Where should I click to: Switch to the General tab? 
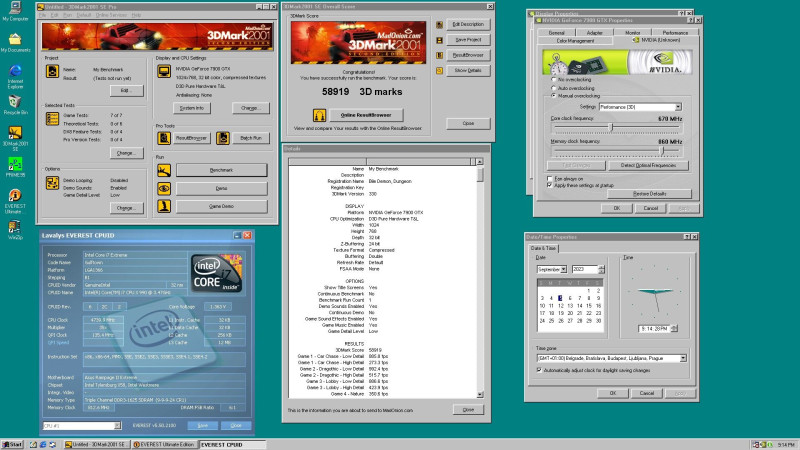pos(556,33)
